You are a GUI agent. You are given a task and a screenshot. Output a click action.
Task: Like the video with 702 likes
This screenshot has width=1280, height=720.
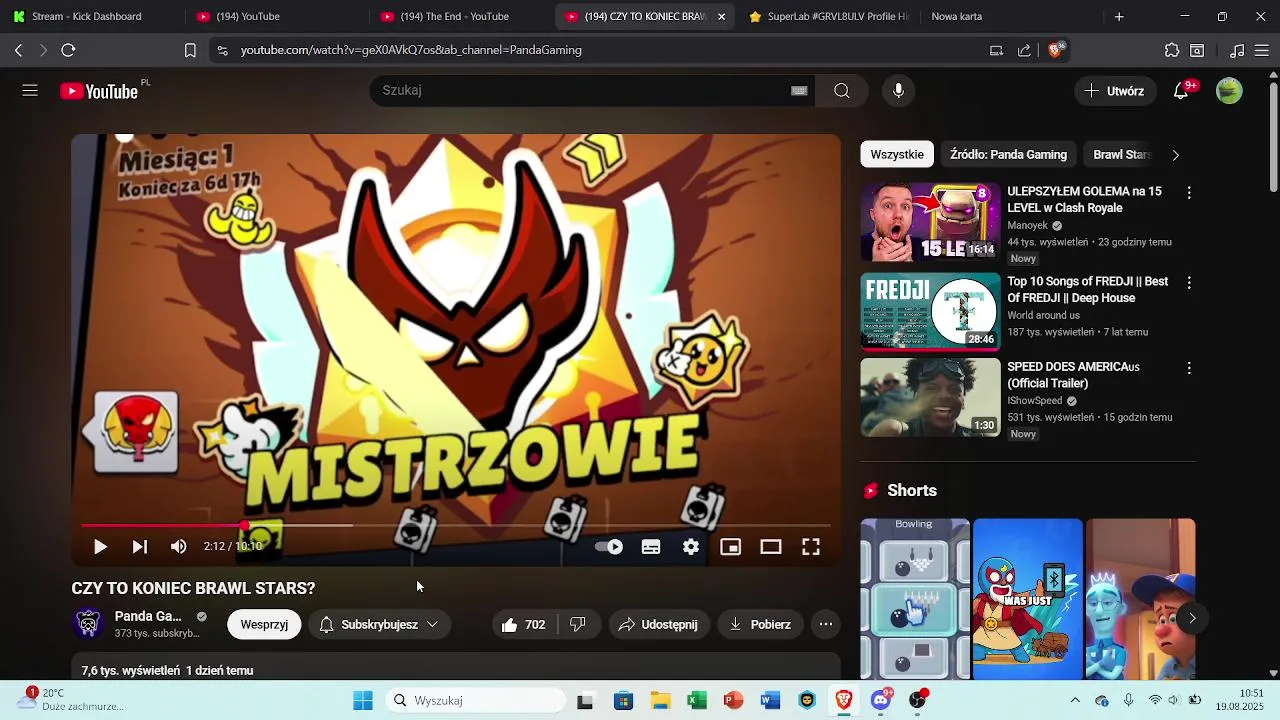523,625
